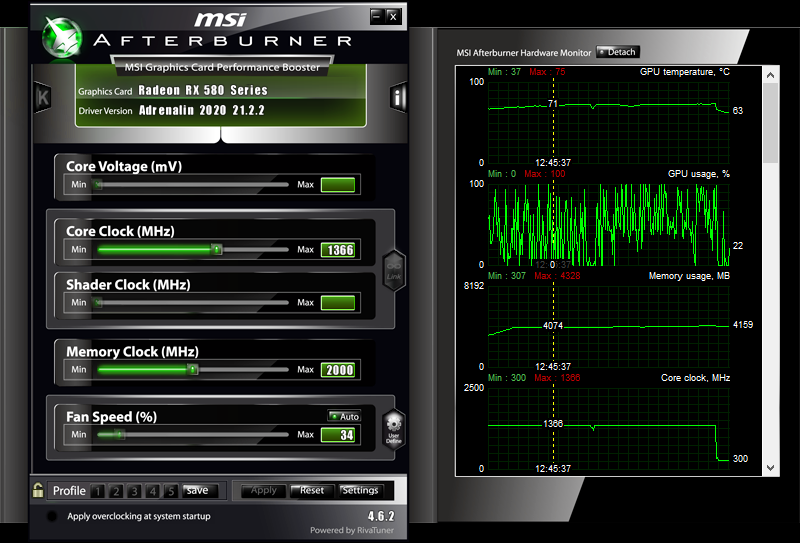
Task: Click the MSI Afterburner Hardware Monitor title
Action: (523, 53)
